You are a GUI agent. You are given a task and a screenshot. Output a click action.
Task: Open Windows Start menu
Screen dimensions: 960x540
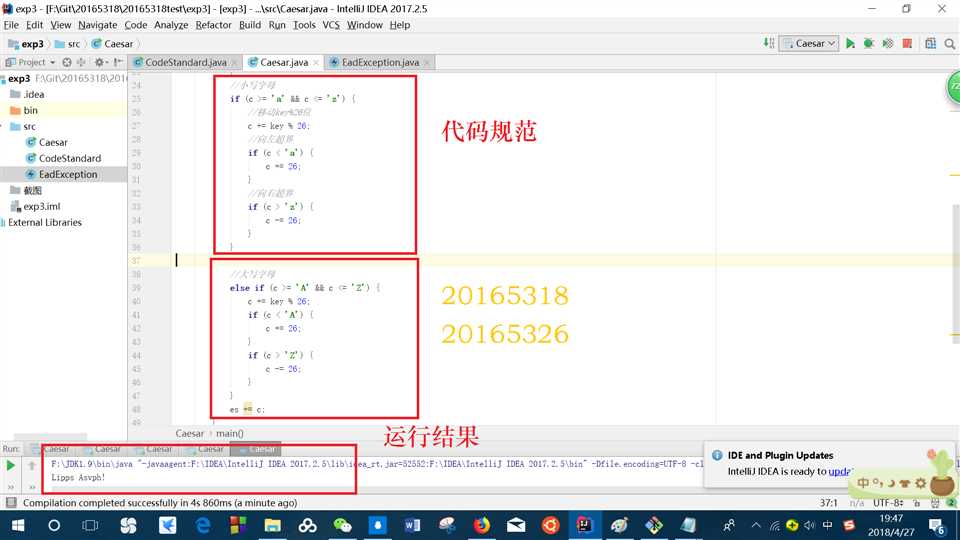[x=18, y=525]
